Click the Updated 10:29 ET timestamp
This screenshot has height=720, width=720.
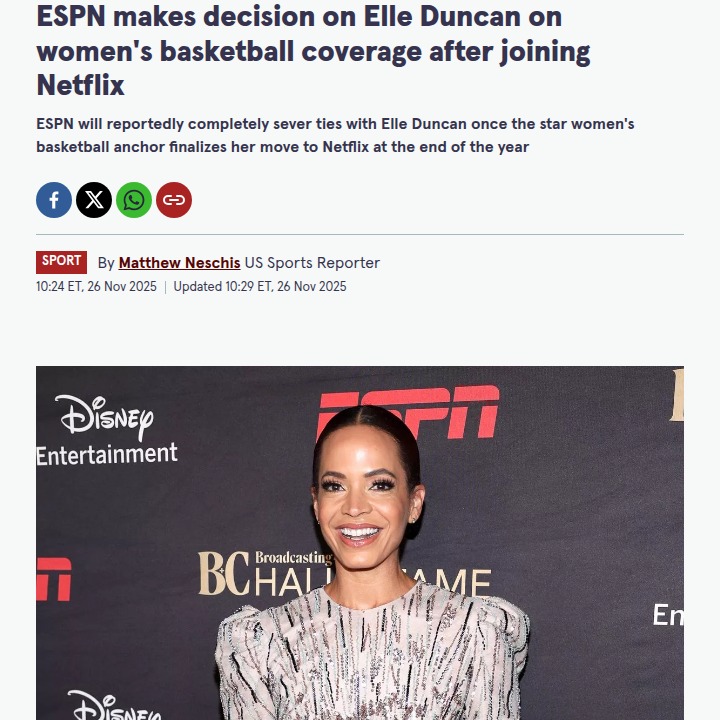(260, 286)
